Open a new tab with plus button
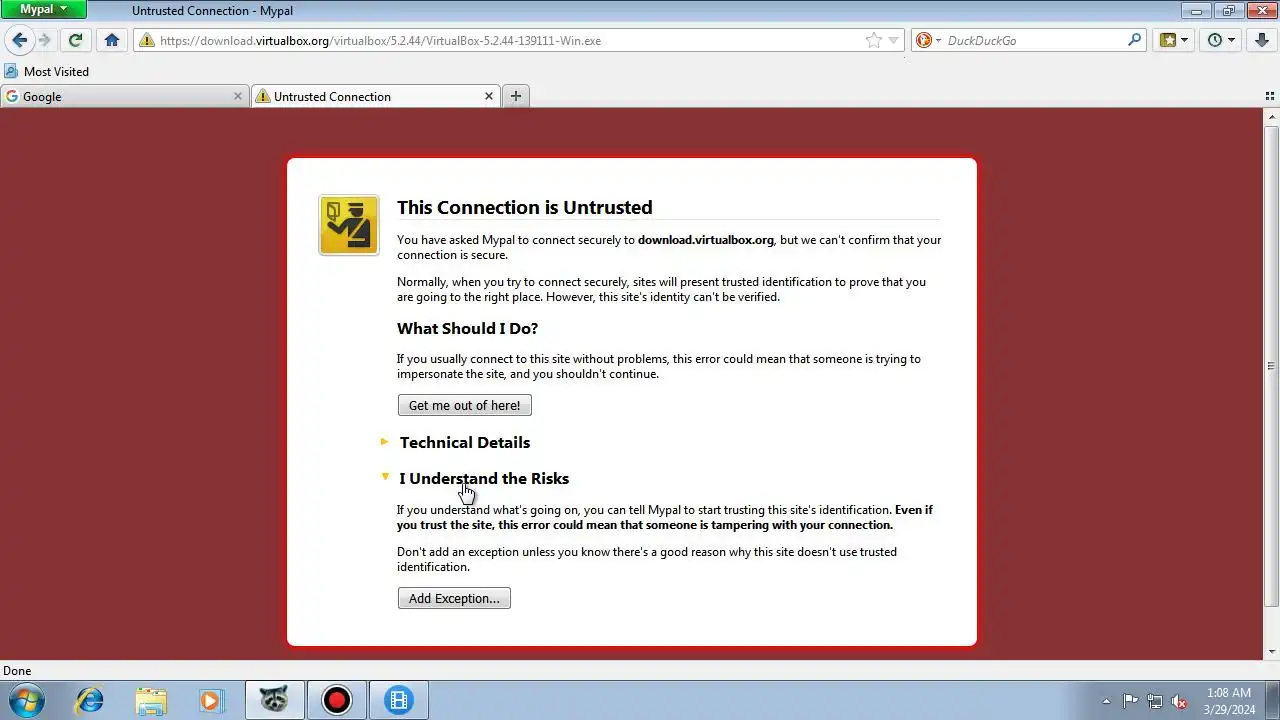Viewport: 1280px width, 720px height. (x=516, y=96)
